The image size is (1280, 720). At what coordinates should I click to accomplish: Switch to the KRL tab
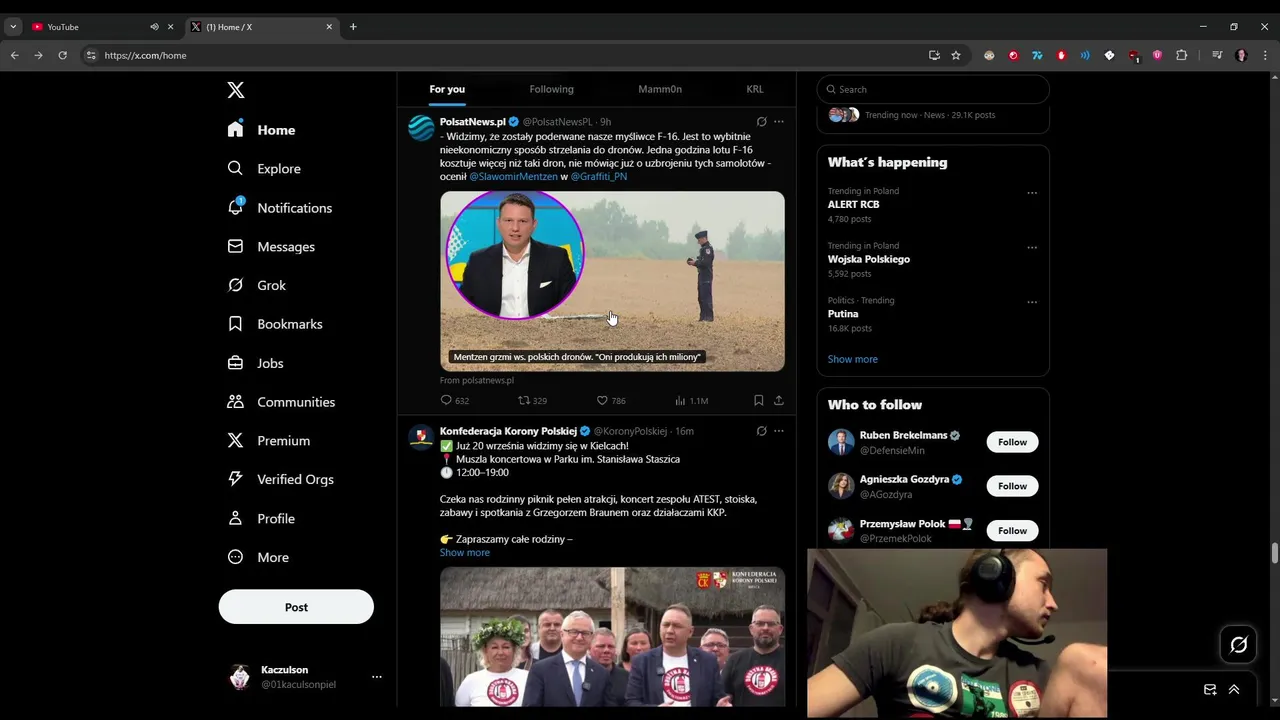(x=755, y=89)
